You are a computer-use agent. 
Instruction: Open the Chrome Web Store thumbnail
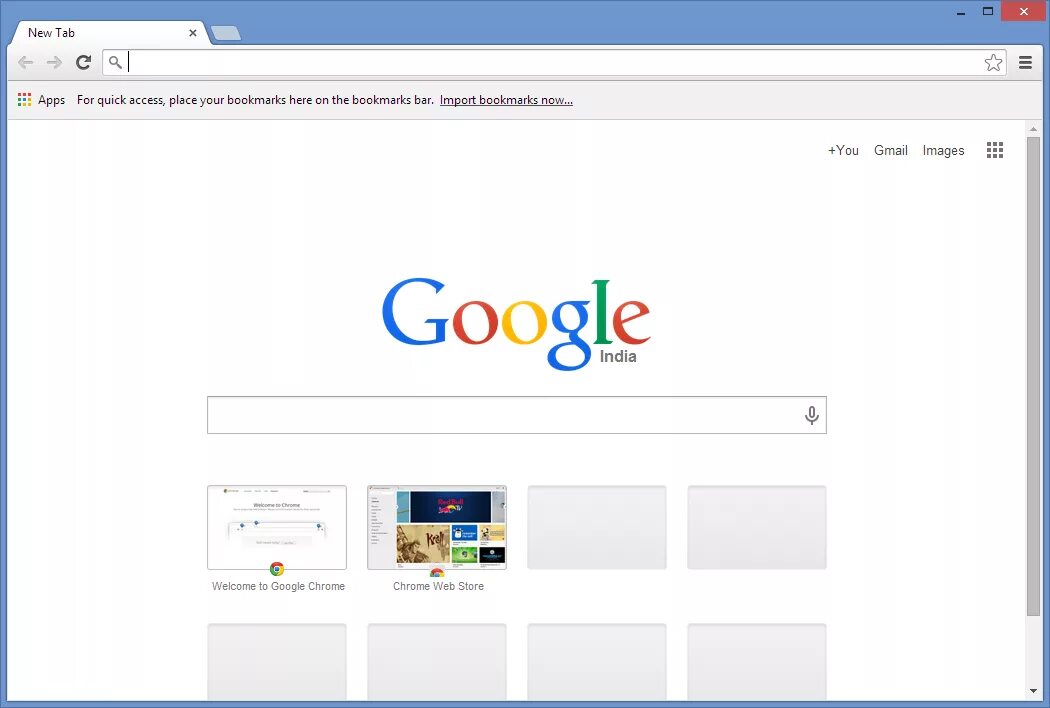437,527
